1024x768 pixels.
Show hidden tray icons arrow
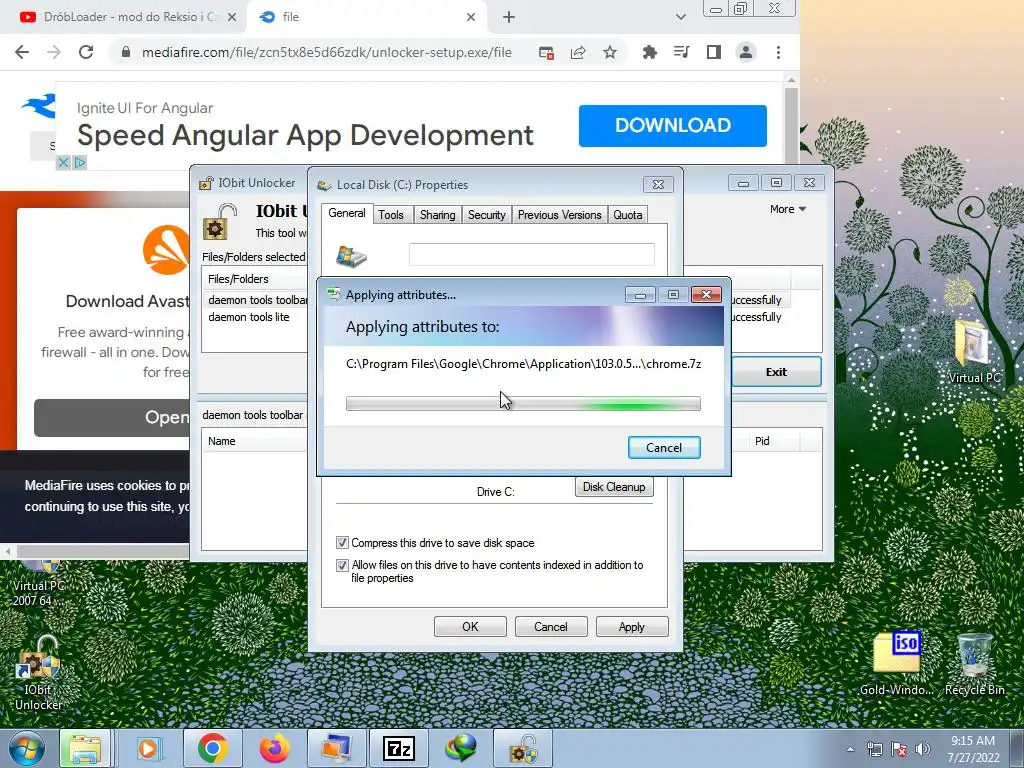pyautogui.click(x=850, y=749)
